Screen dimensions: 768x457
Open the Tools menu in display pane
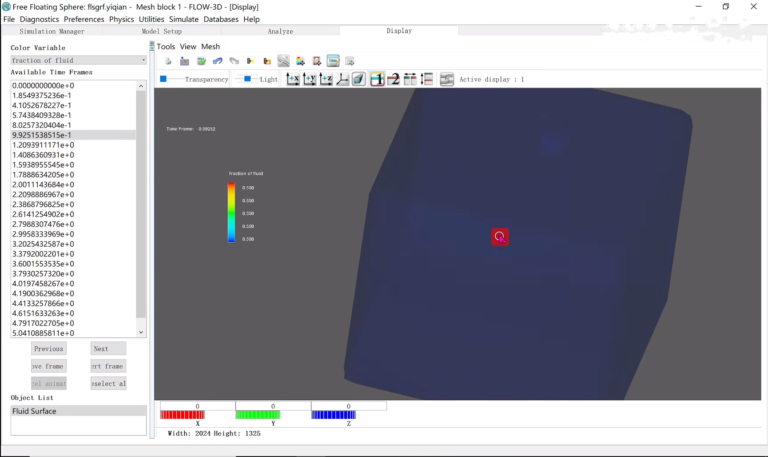pos(166,47)
